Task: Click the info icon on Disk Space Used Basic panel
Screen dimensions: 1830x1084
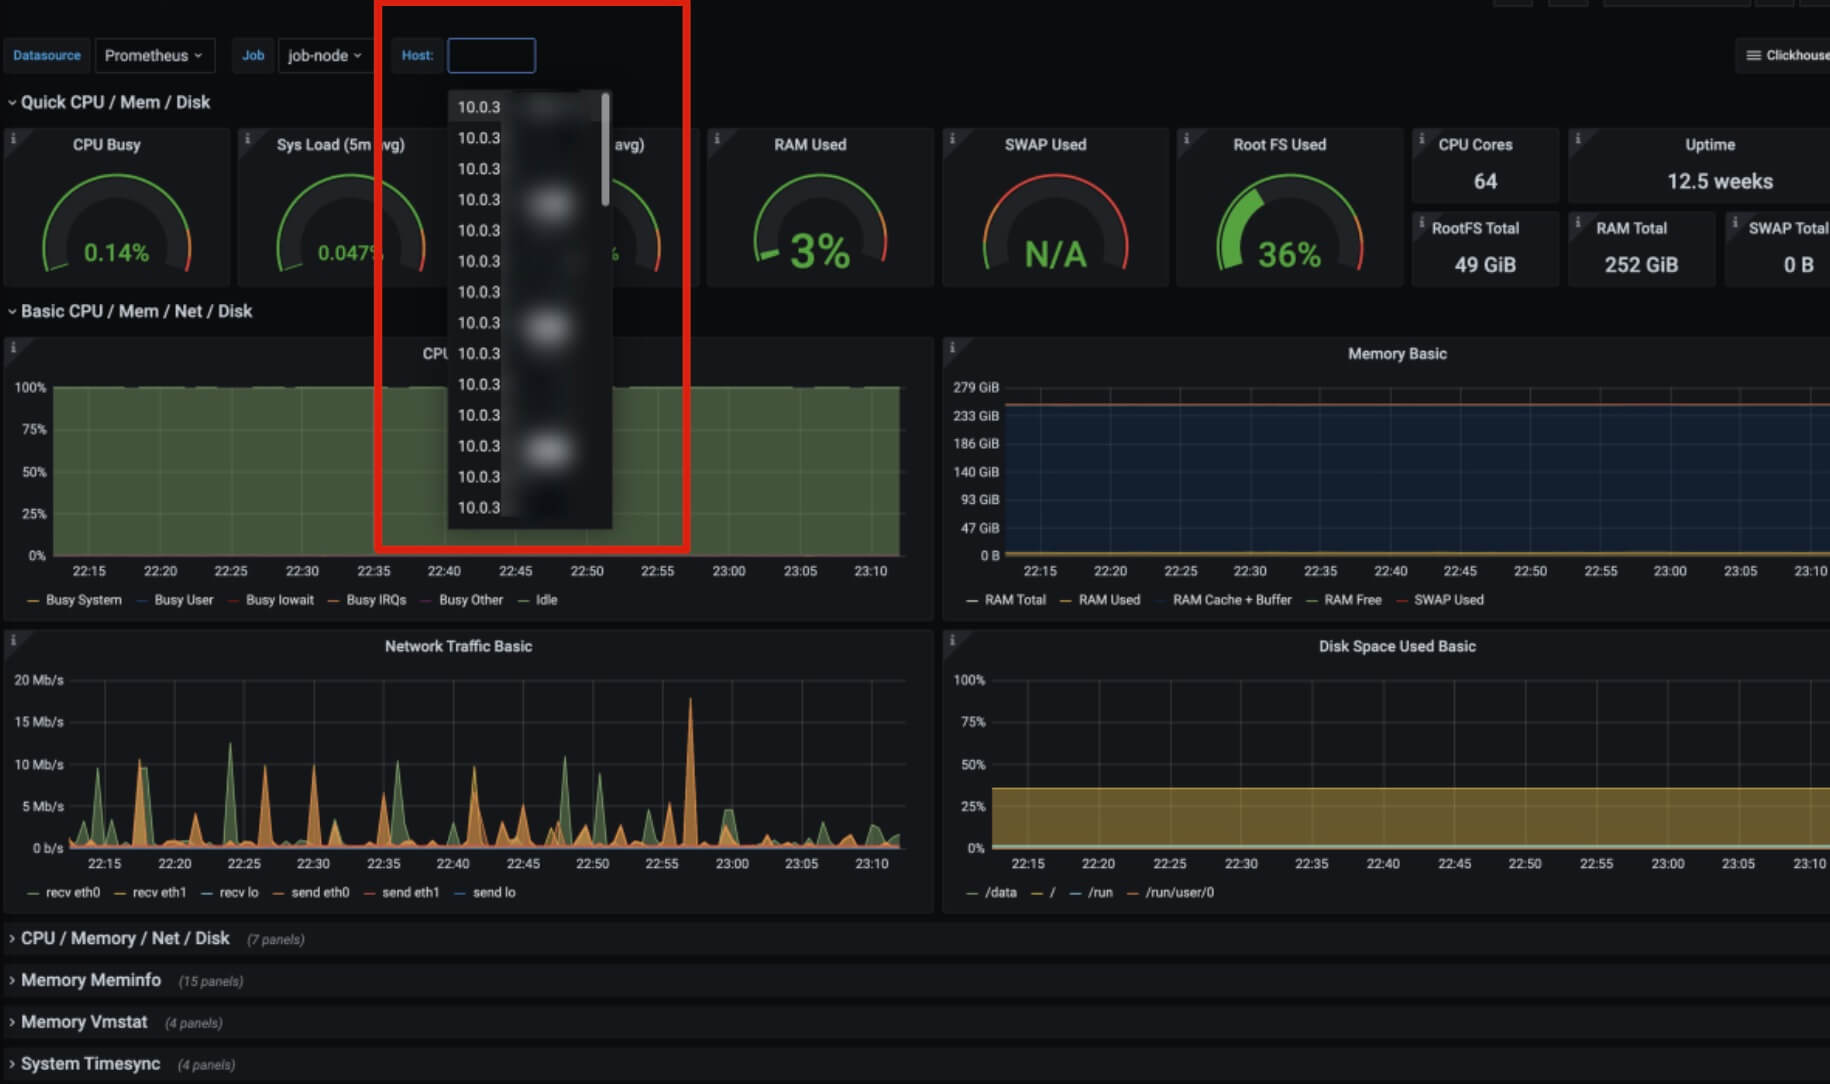Action: pyautogui.click(x=951, y=640)
